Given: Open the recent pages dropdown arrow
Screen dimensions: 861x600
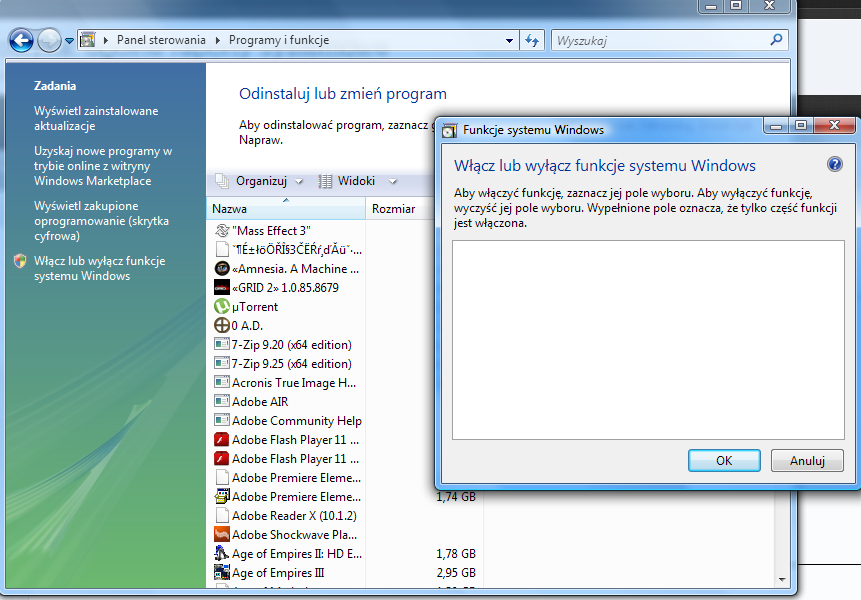Looking at the screenshot, I should tap(69, 41).
